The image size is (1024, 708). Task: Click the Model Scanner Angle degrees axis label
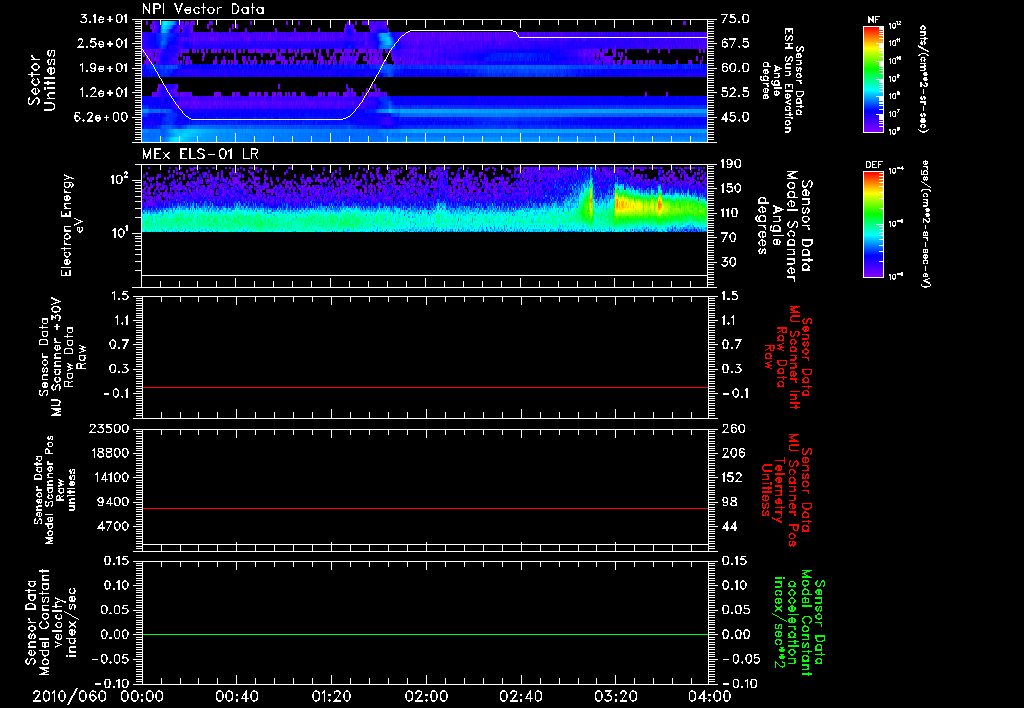click(x=784, y=226)
